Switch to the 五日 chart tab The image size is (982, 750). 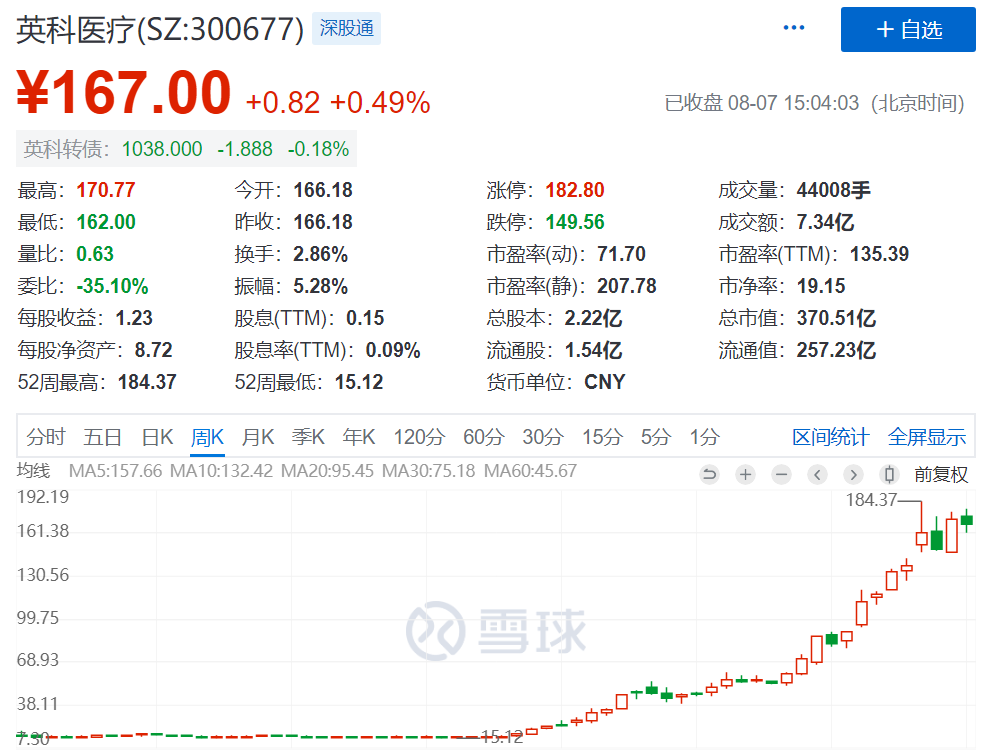tap(103, 437)
